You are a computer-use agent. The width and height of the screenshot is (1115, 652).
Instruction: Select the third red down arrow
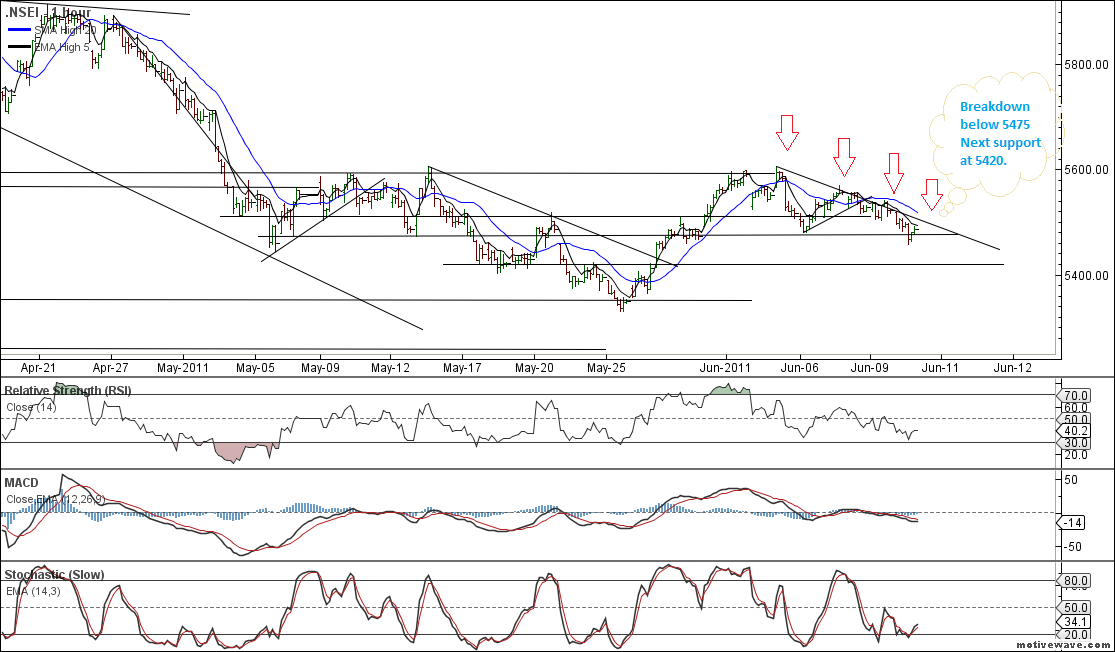(894, 171)
